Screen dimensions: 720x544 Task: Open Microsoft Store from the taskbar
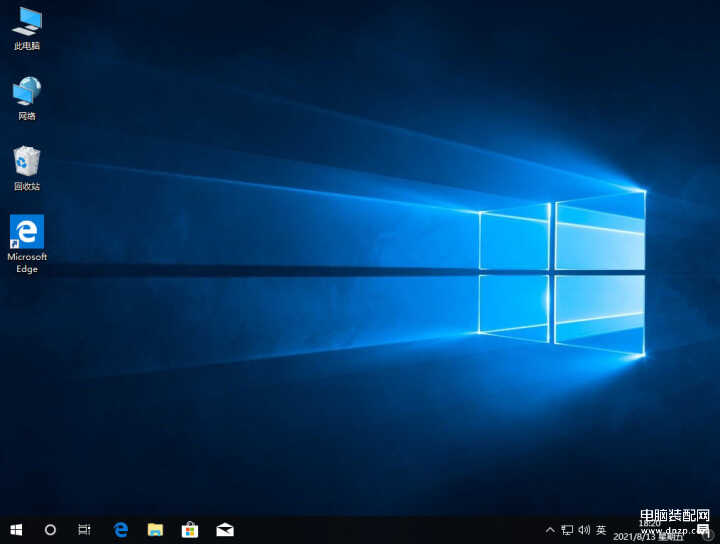click(x=190, y=530)
